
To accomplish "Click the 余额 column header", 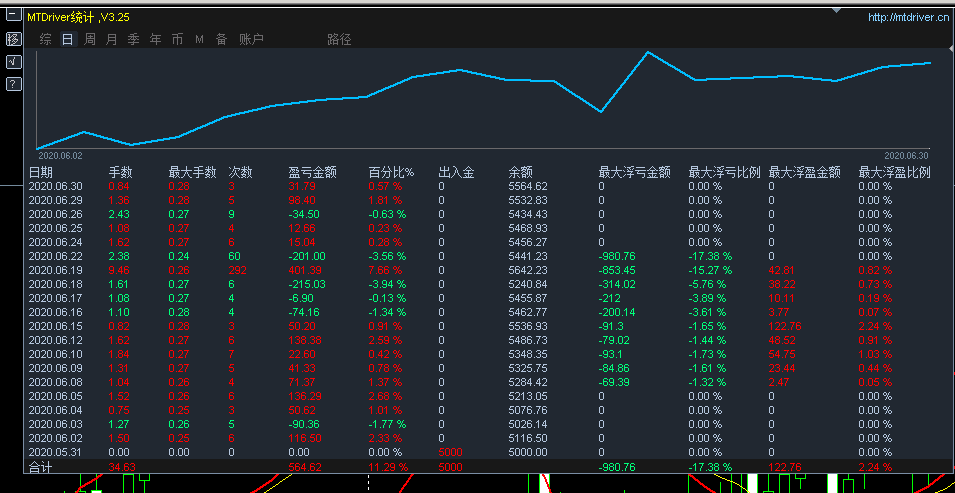I will (x=521, y=172).
